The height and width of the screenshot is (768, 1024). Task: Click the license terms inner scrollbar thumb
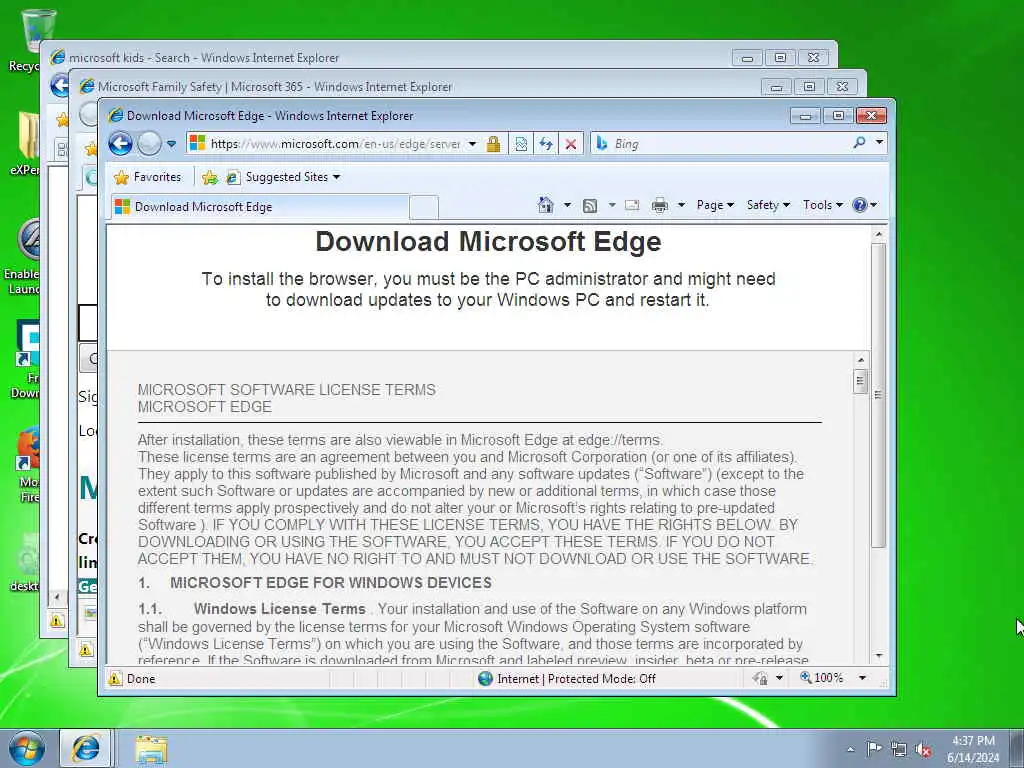pos(860,381)
